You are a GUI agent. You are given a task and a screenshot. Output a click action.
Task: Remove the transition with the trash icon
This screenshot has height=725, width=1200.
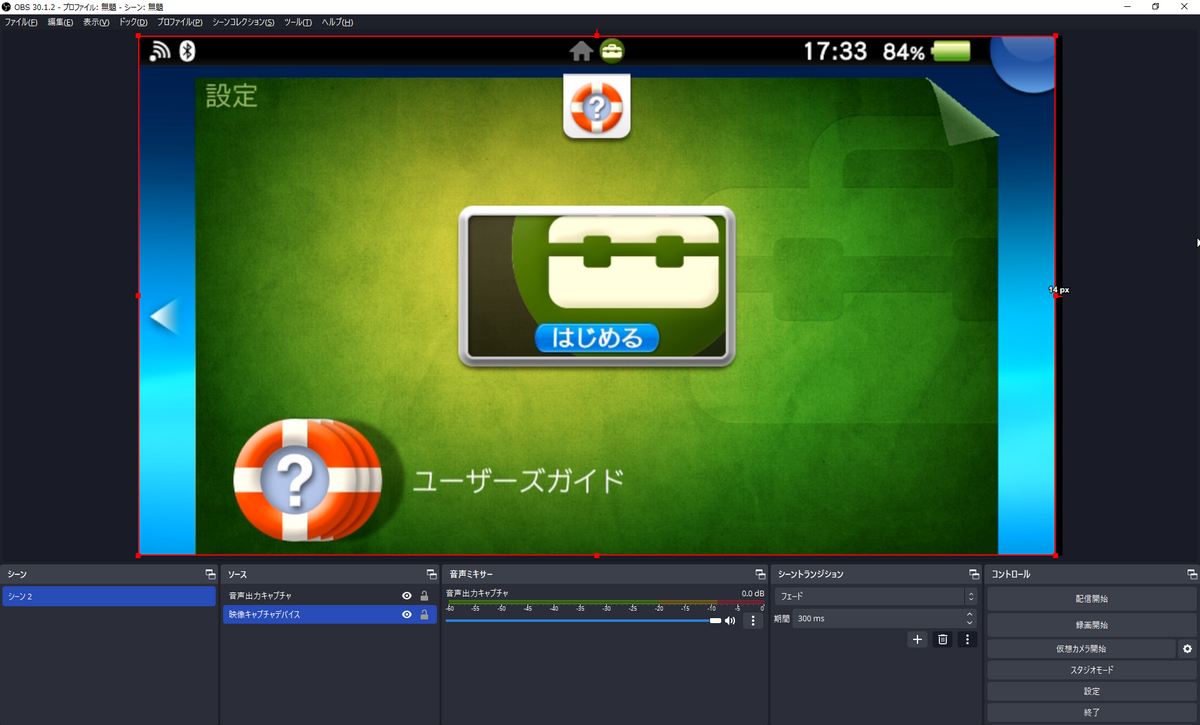pyautogui.click(x=942, y=639)
